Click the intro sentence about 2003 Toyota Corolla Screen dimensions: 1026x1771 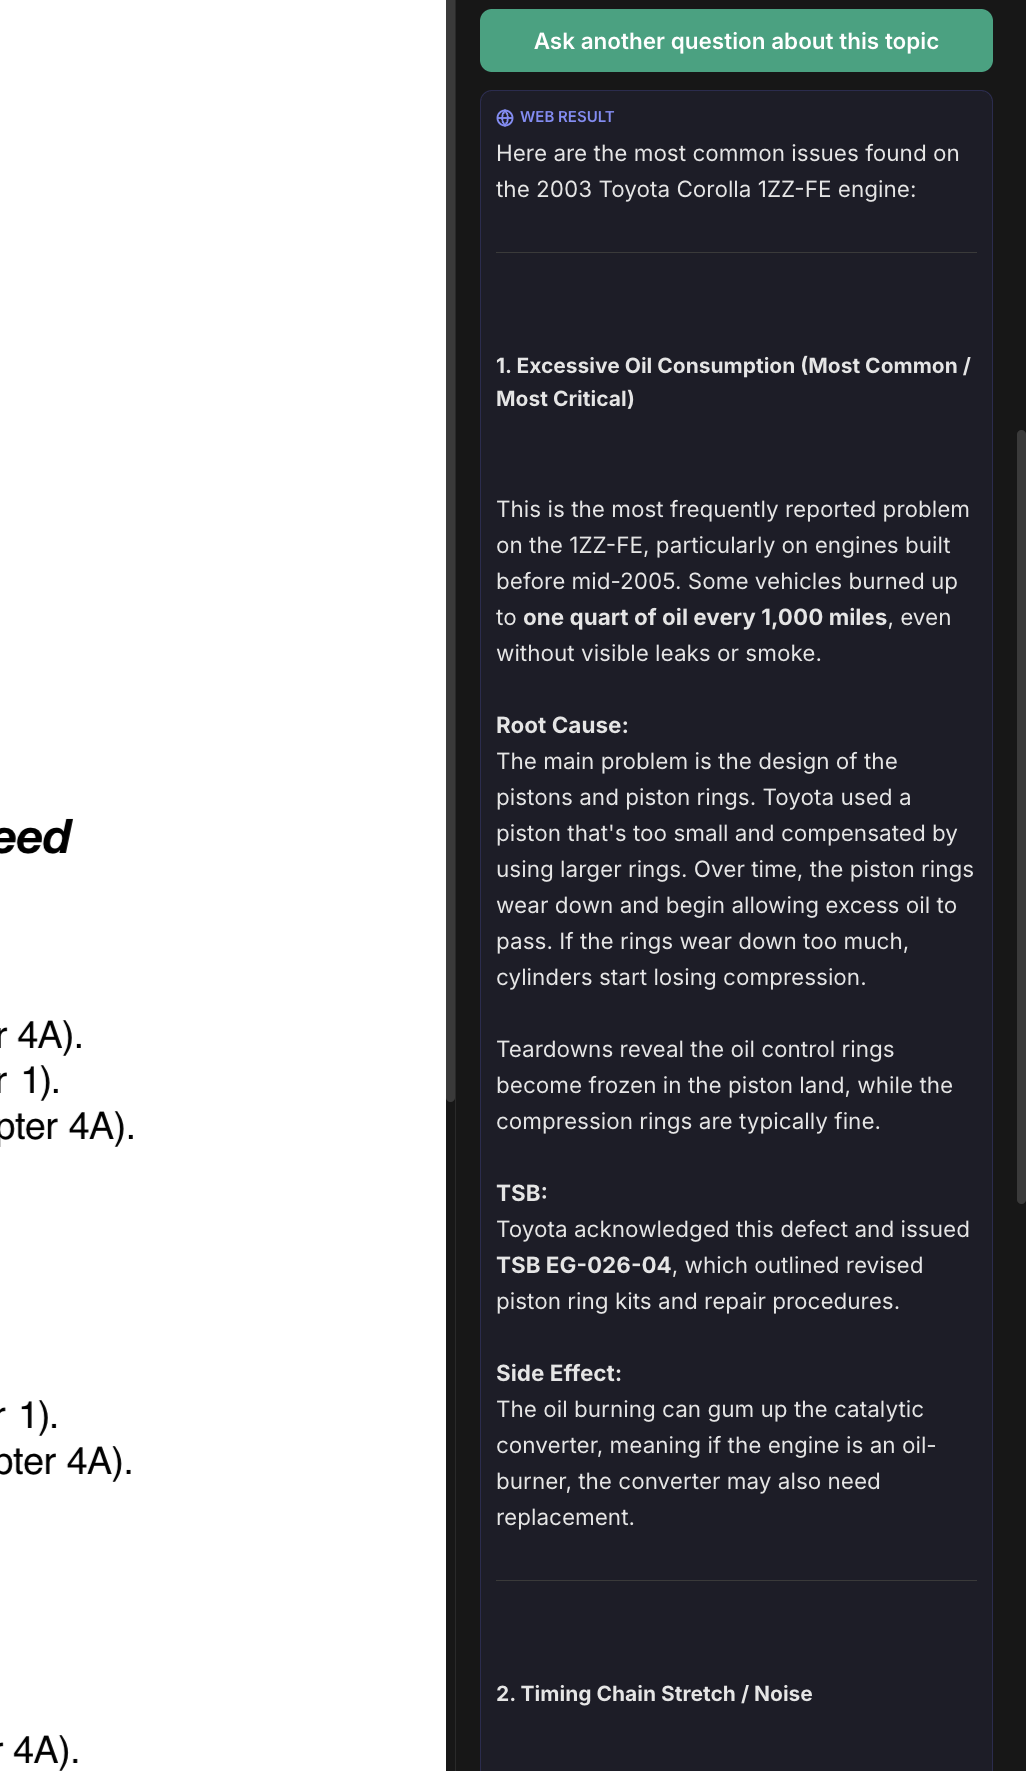click(x=727, y=171)
